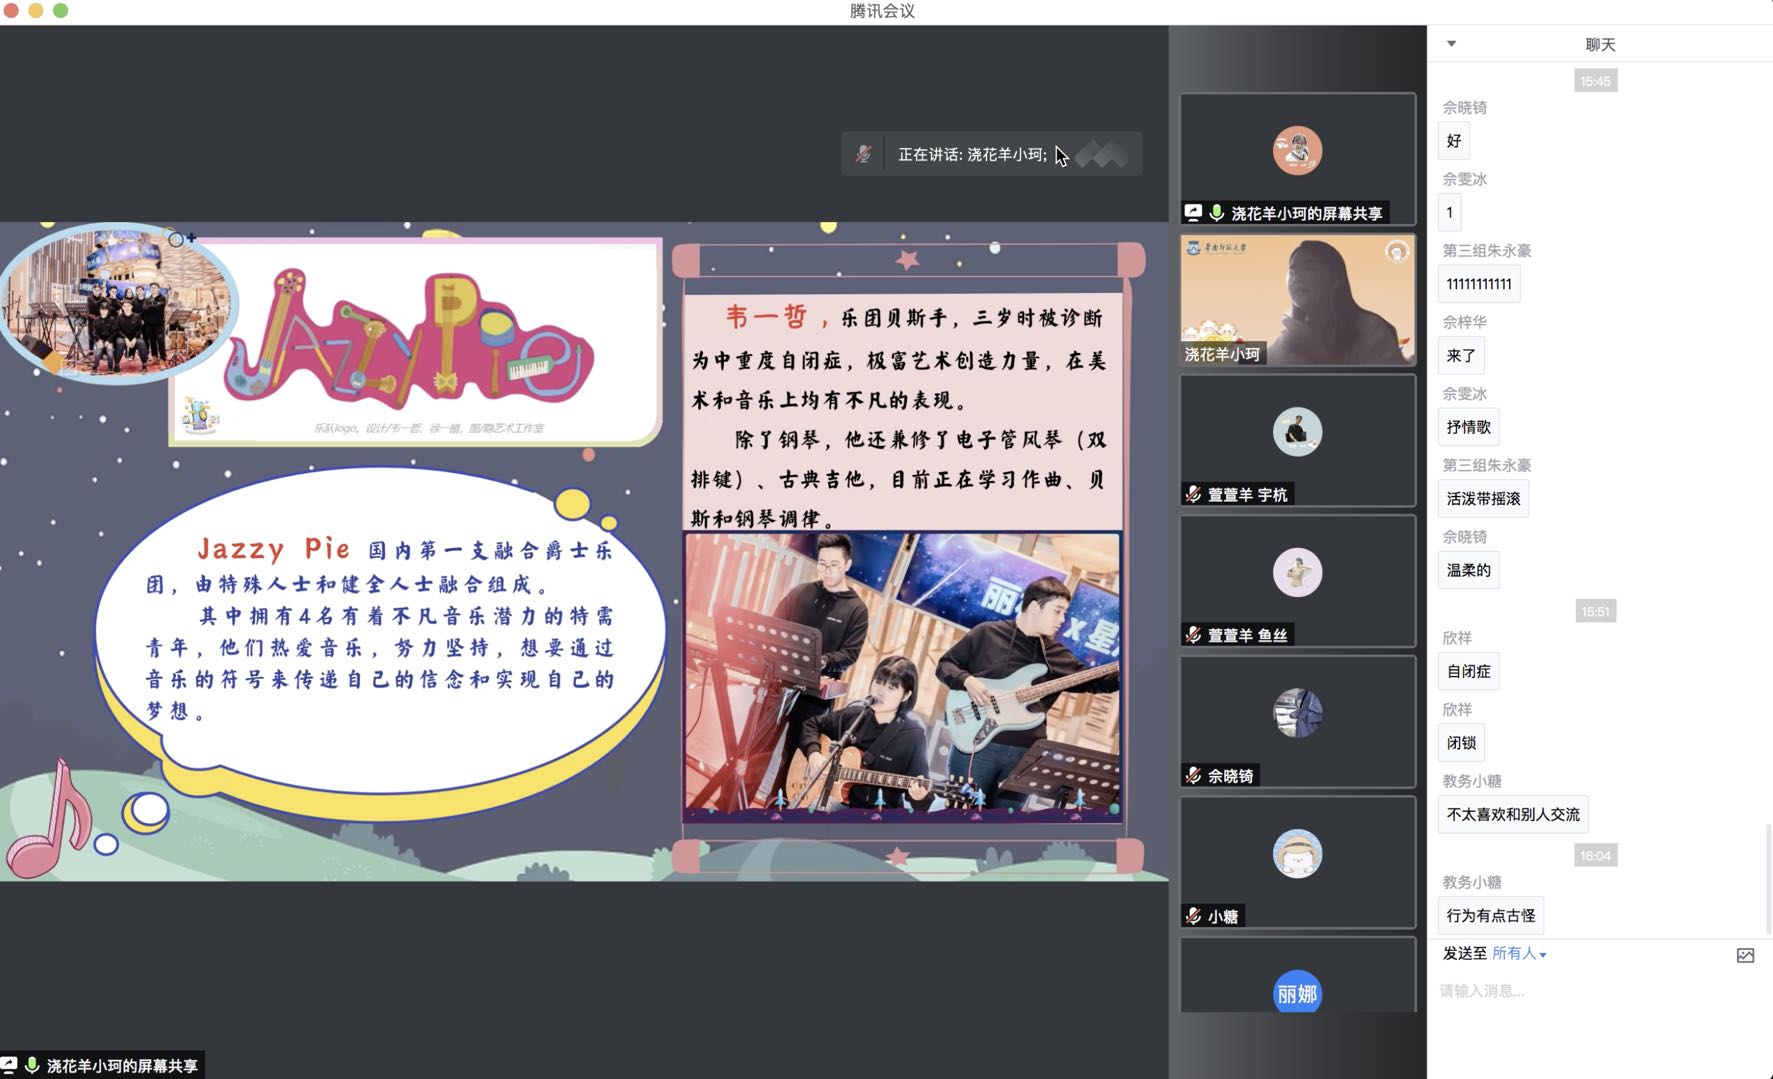Collapse the chat panel with the triangle arrow

1451,44
